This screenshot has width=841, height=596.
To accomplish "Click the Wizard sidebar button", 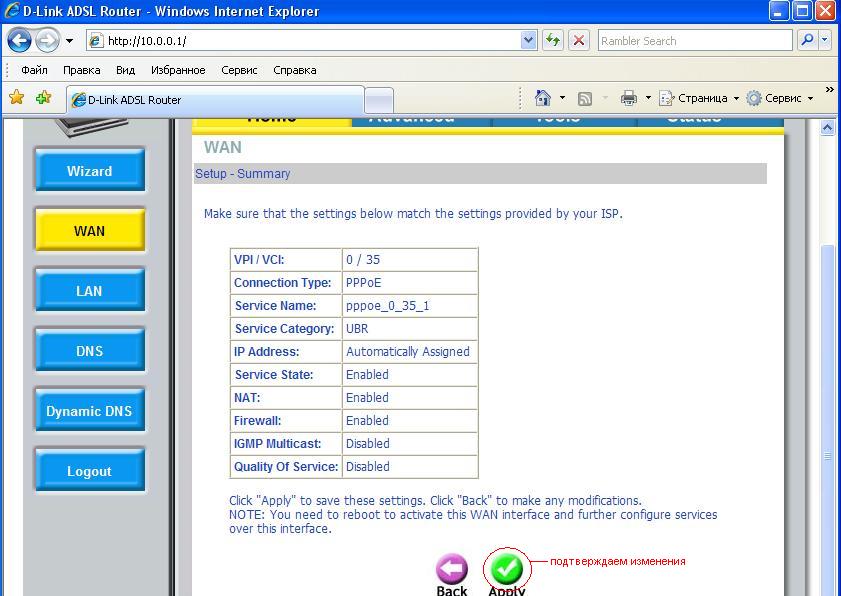I will [x=90, y=171].
